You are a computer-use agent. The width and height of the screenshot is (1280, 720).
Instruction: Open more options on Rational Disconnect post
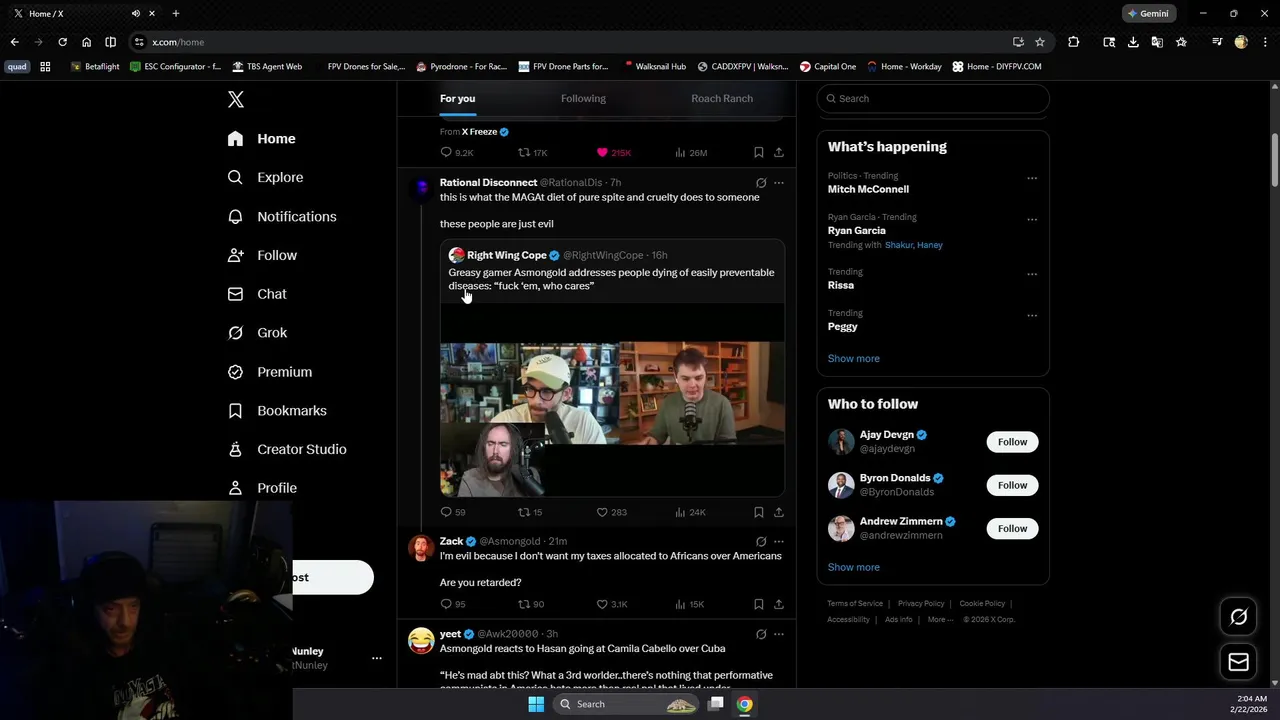[779, 183]
